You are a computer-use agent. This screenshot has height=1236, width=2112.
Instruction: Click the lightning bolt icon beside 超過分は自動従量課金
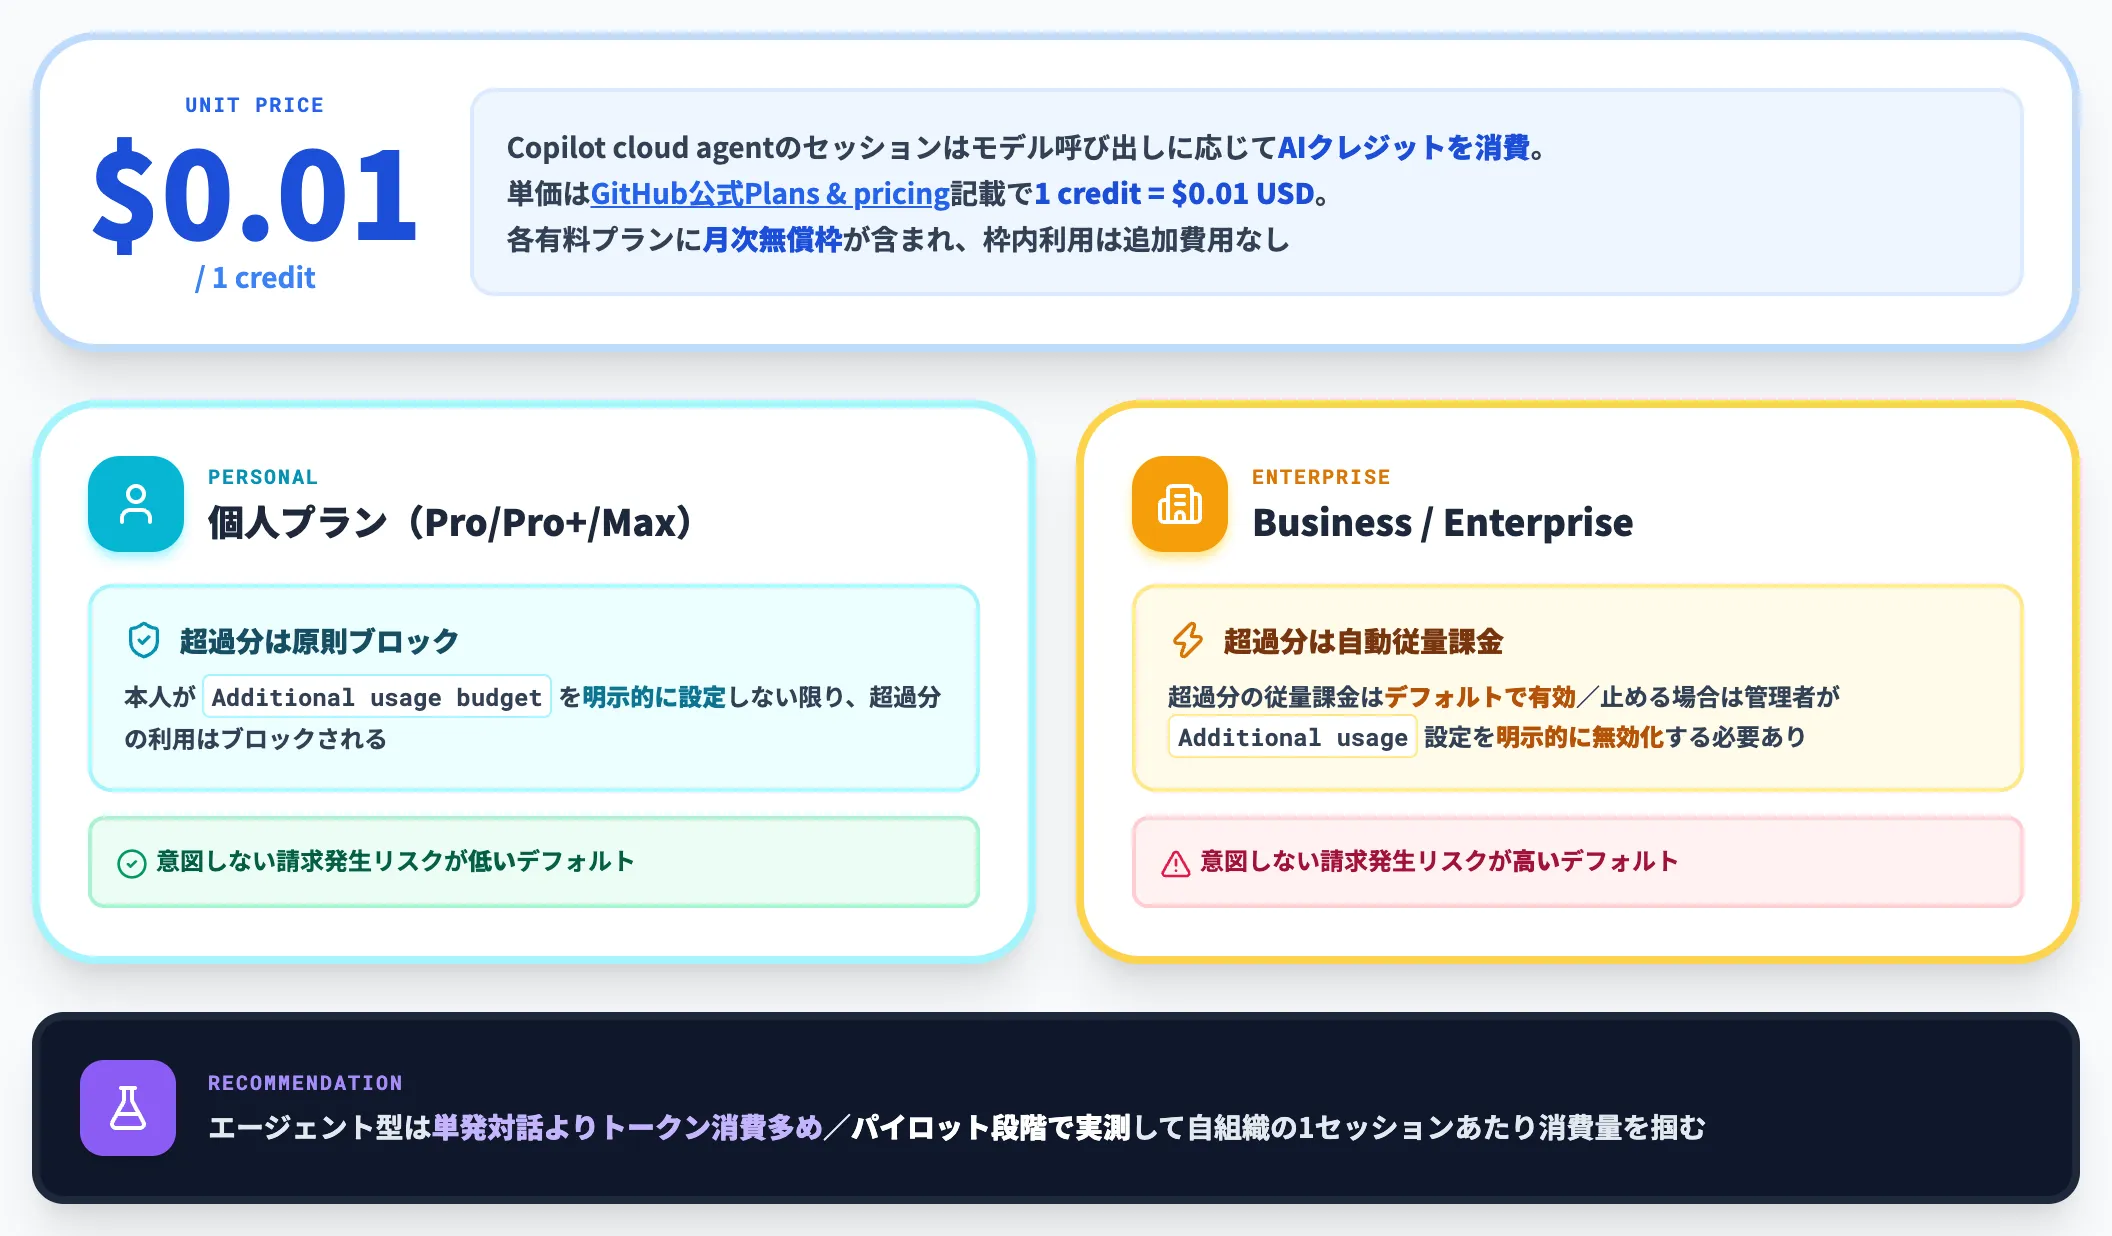click(1188, 640)
